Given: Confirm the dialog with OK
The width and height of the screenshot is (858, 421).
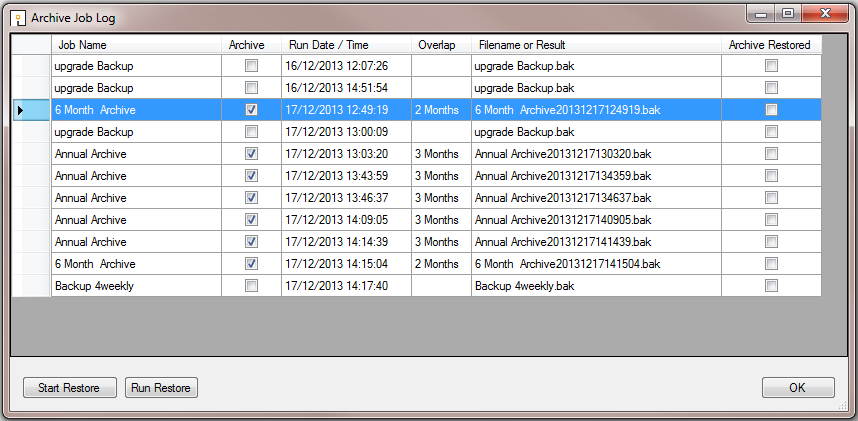Looking at the screenshot, I should [797, 388].
